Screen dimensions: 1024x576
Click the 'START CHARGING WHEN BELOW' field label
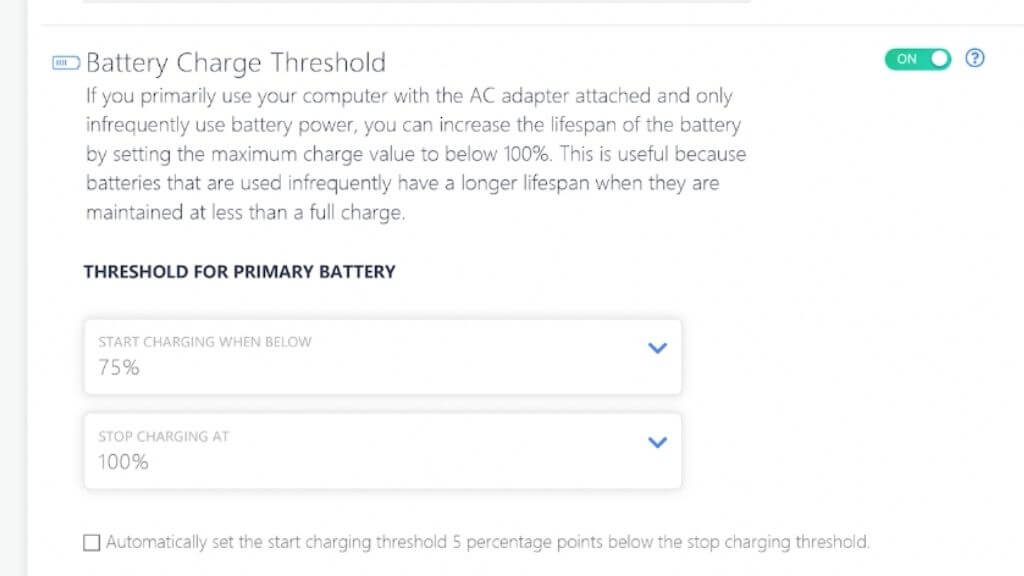[205, 342]
